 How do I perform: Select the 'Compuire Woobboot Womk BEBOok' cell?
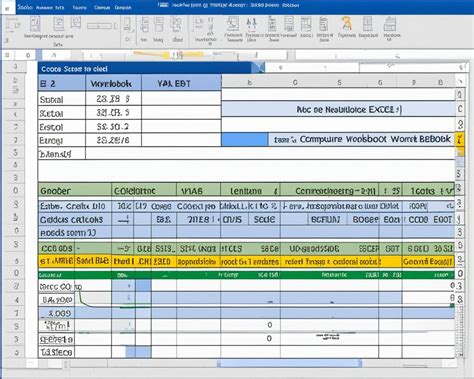tap(361, 139)
